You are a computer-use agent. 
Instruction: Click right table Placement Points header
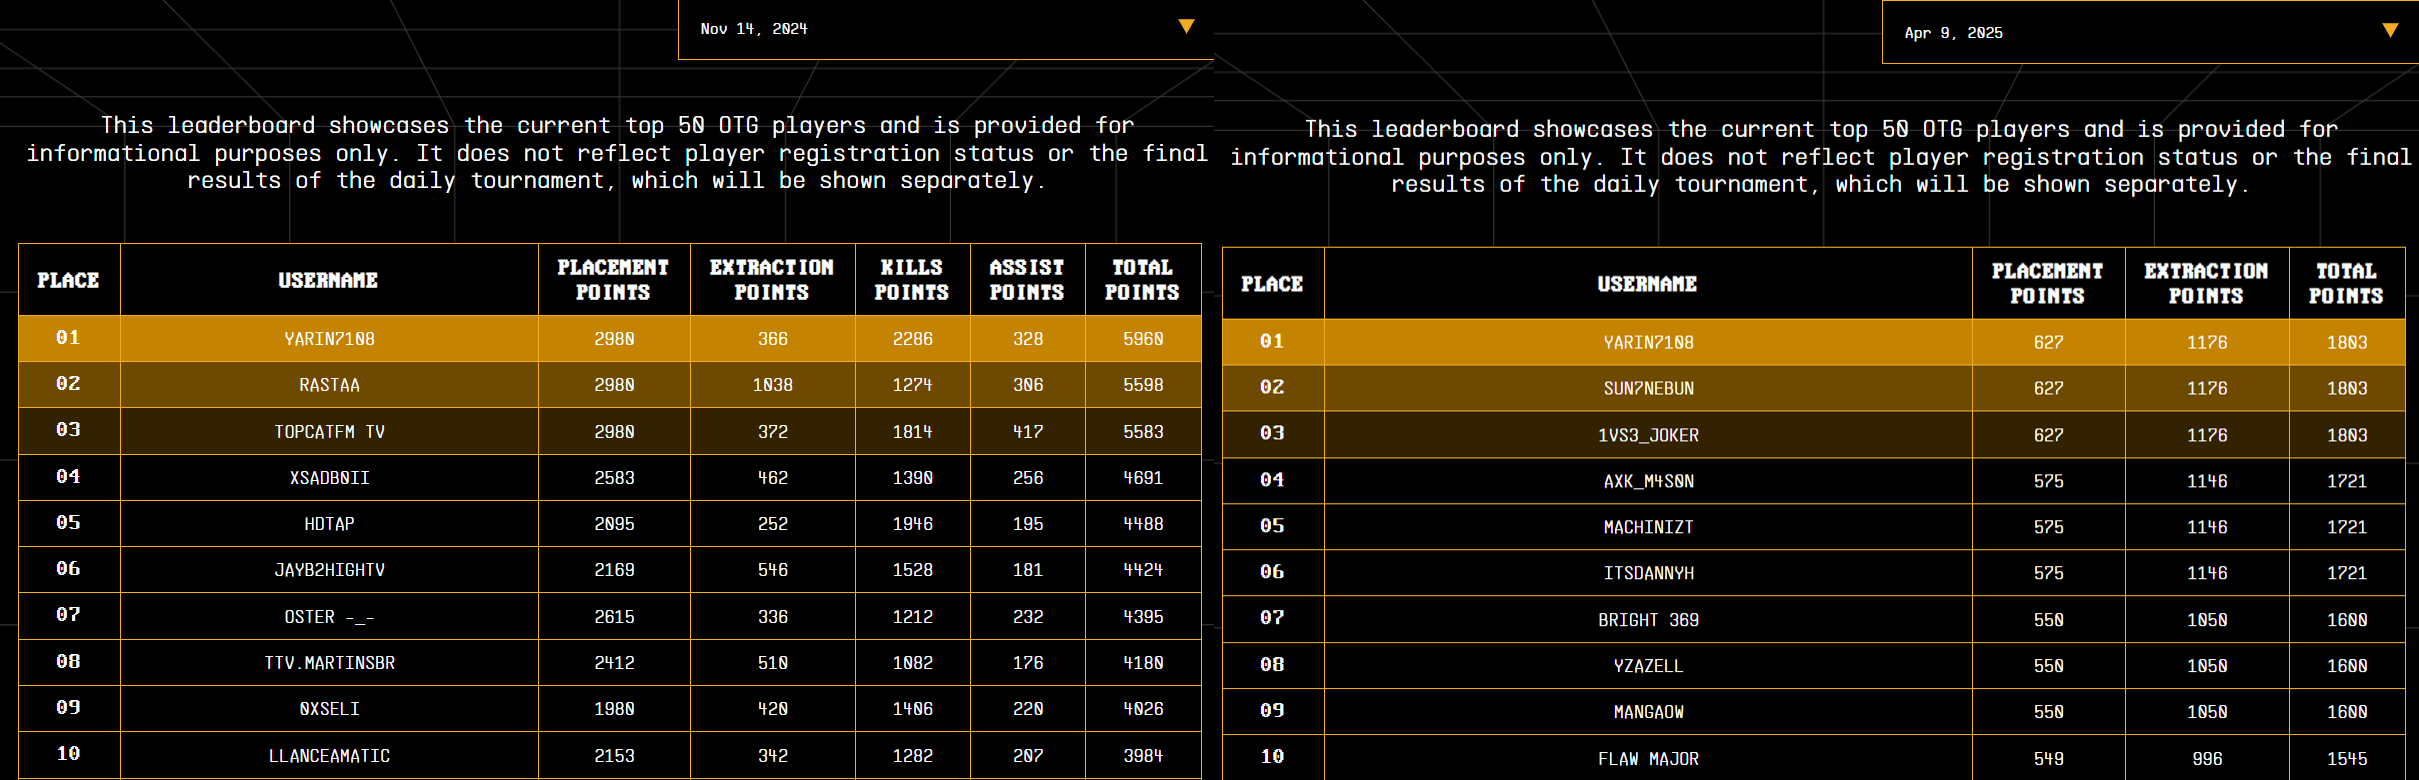[2047, 284]
